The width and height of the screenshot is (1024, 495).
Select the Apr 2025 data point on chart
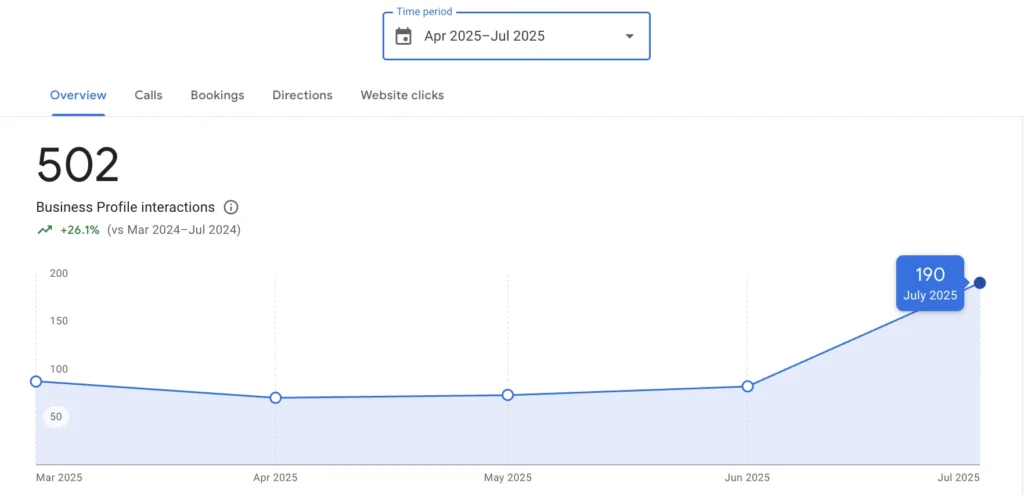coord(275,398)
